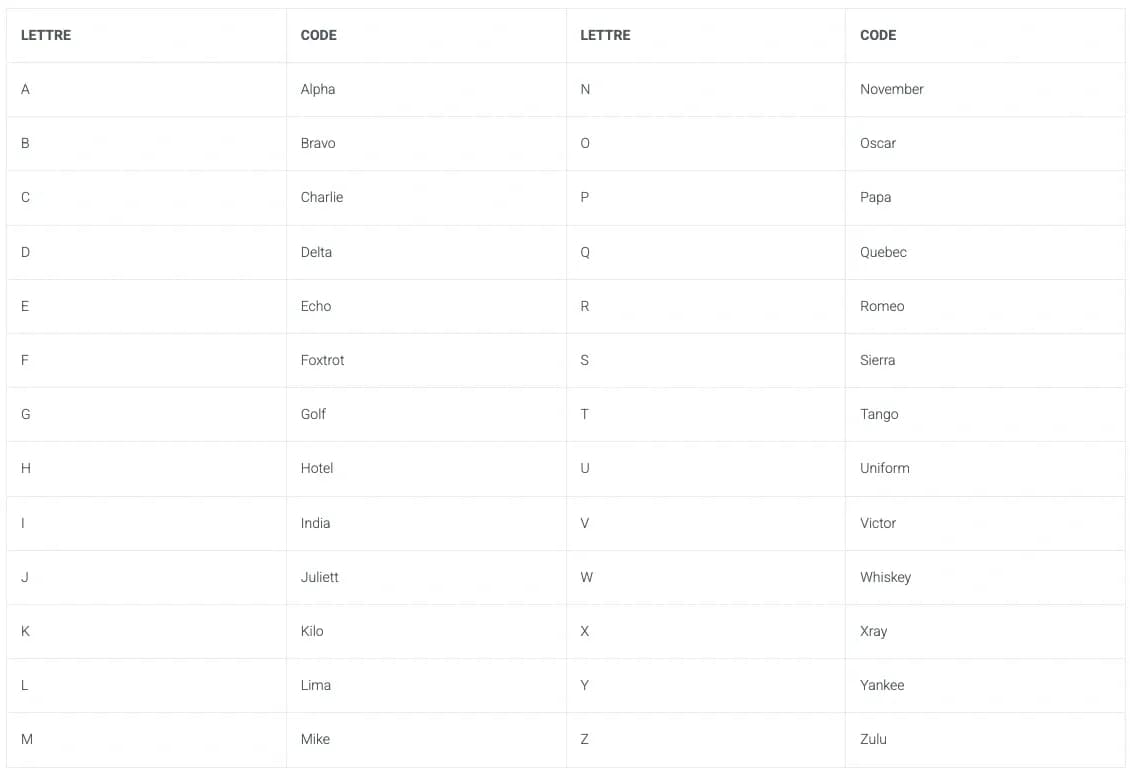Select the Zulu code word

[x=873, y=739]
